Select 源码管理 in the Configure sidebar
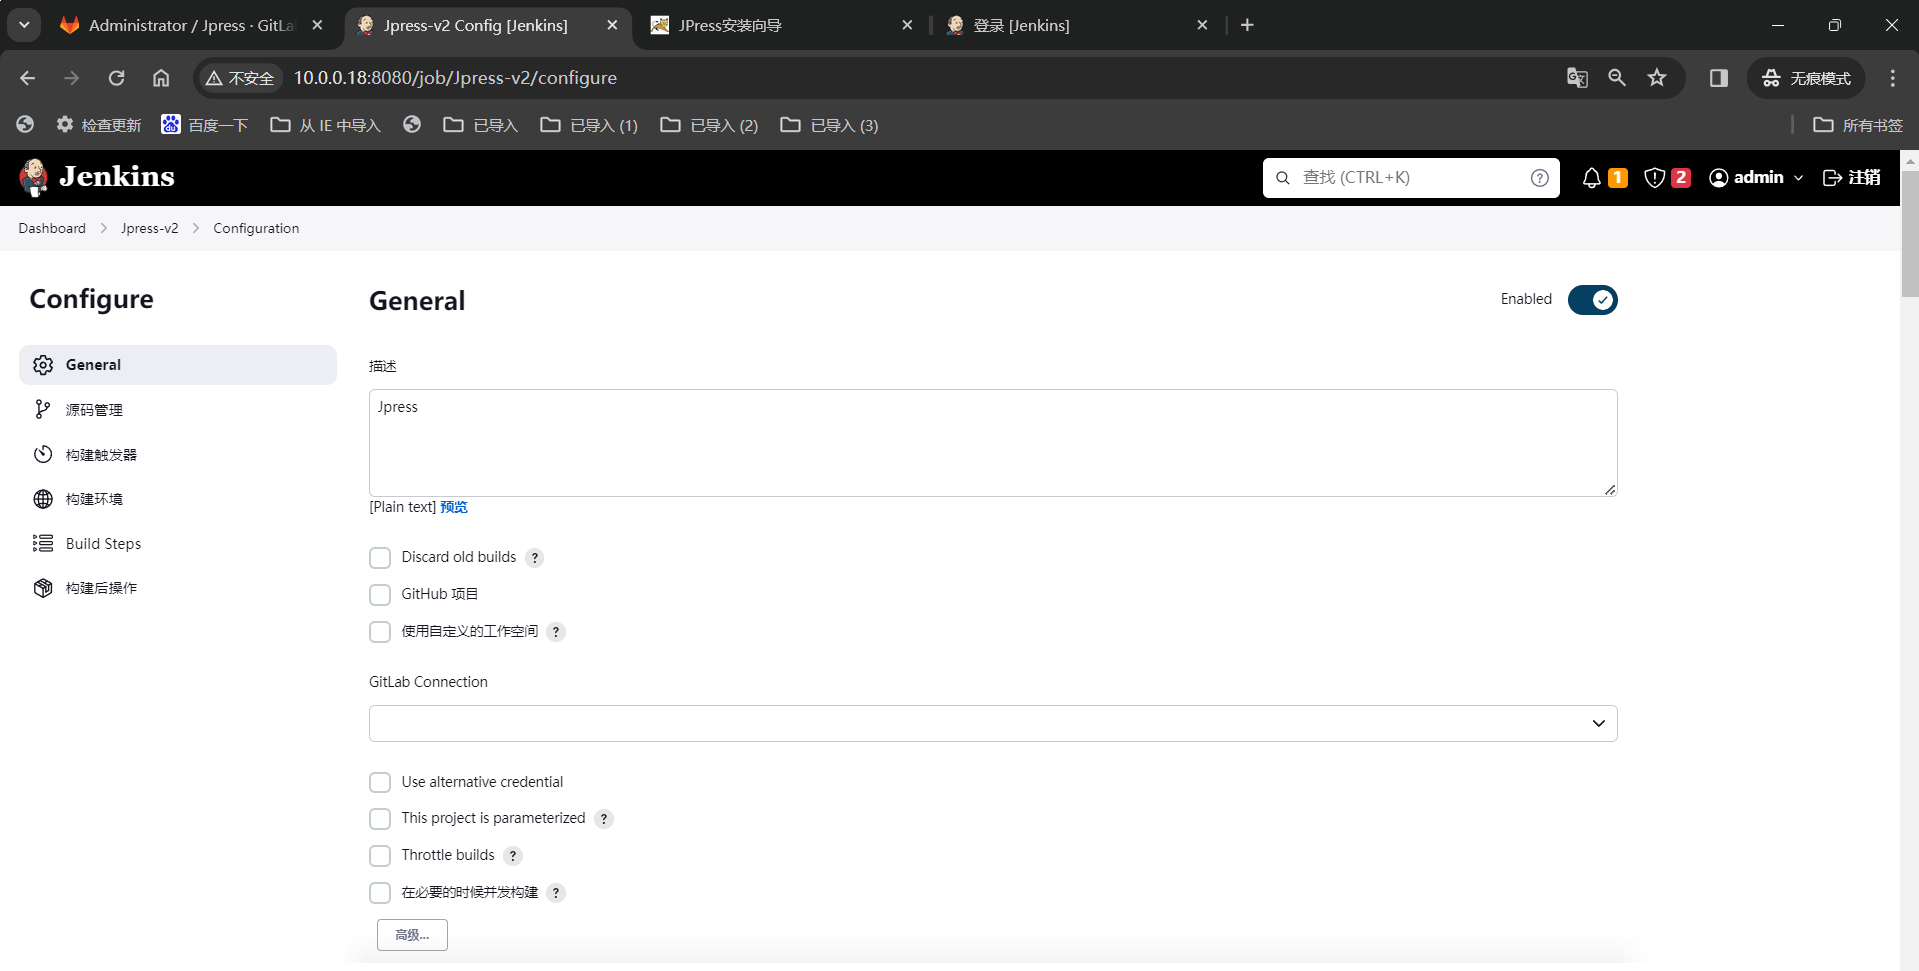1919x971 pixels. [x=178, y=410]
